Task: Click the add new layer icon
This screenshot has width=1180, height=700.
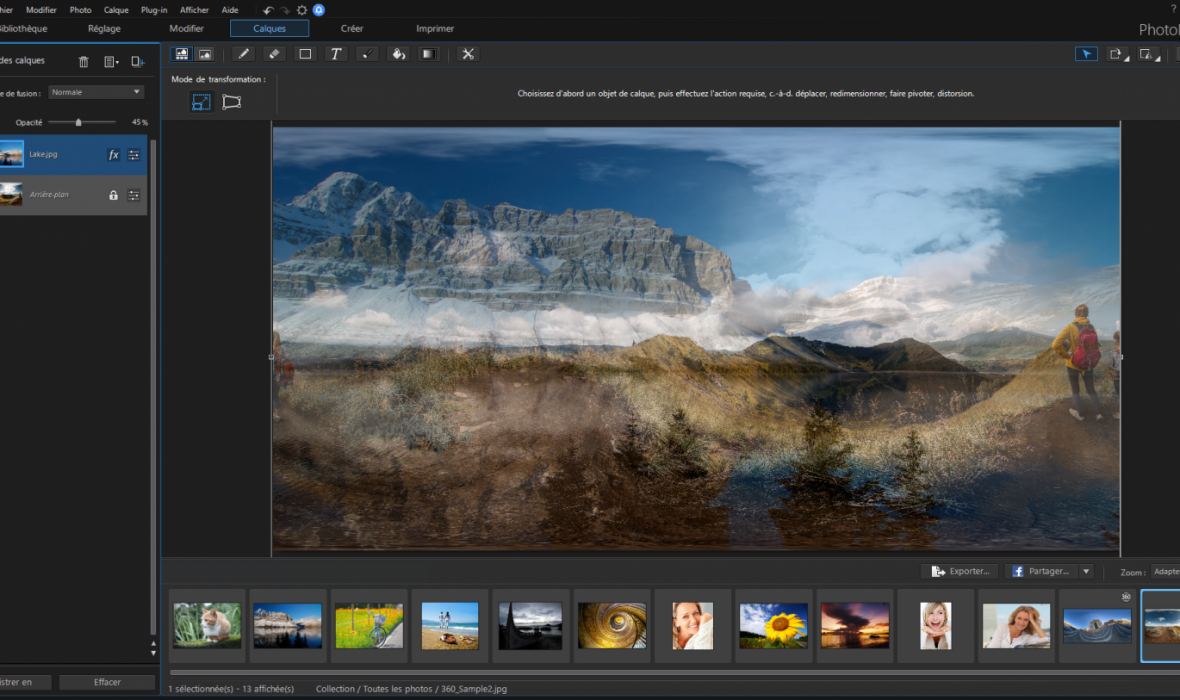Action: pos(138,62)
